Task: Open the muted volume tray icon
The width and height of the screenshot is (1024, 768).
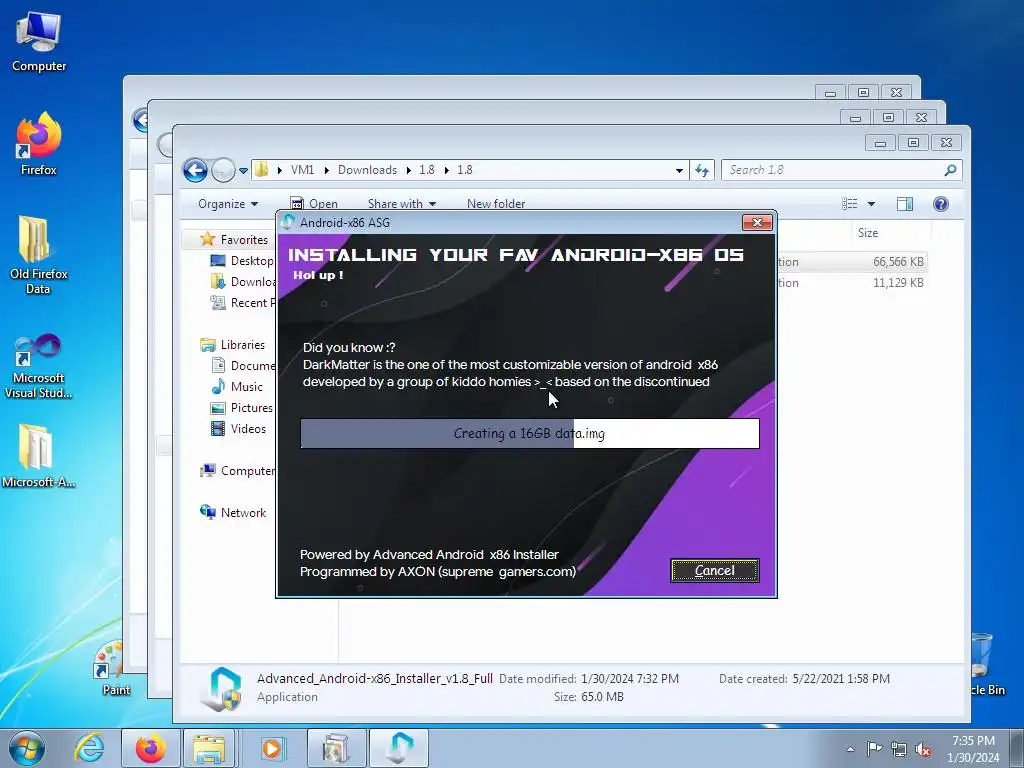Action: pyautogui.click(x=923, y=749)
